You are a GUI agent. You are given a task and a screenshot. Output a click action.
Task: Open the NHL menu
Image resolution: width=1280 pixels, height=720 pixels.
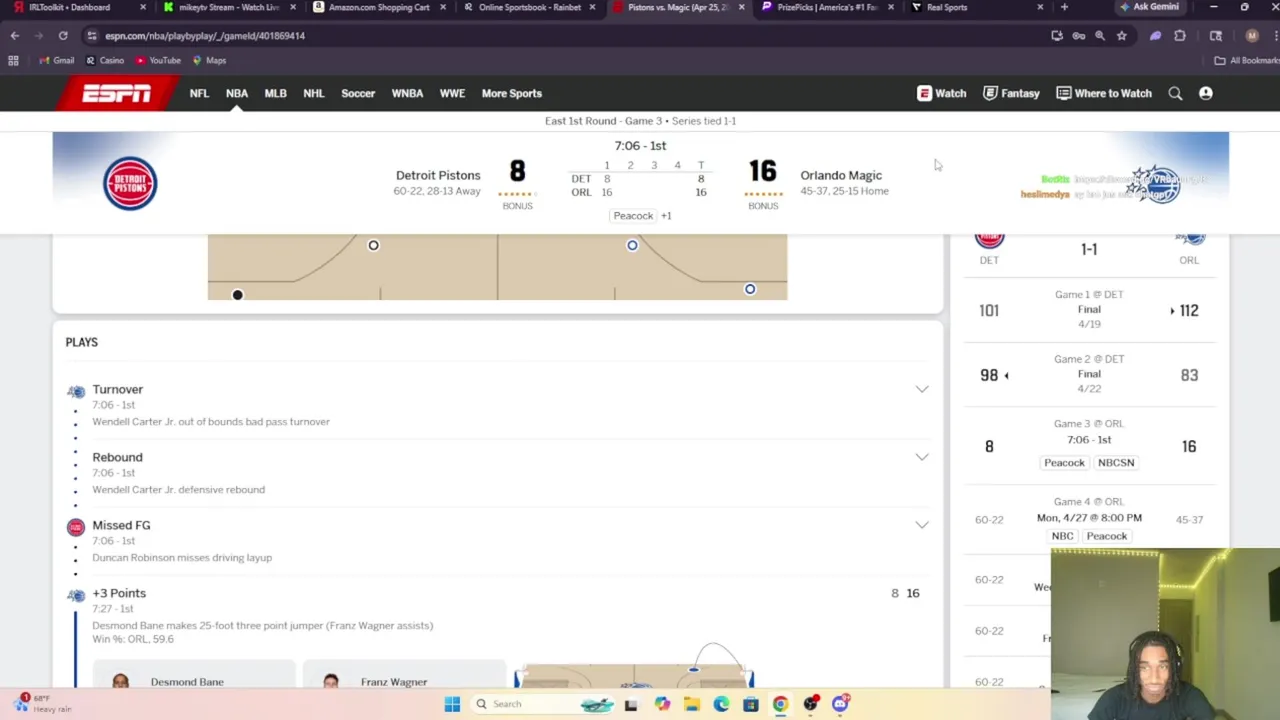pos(313,93)
